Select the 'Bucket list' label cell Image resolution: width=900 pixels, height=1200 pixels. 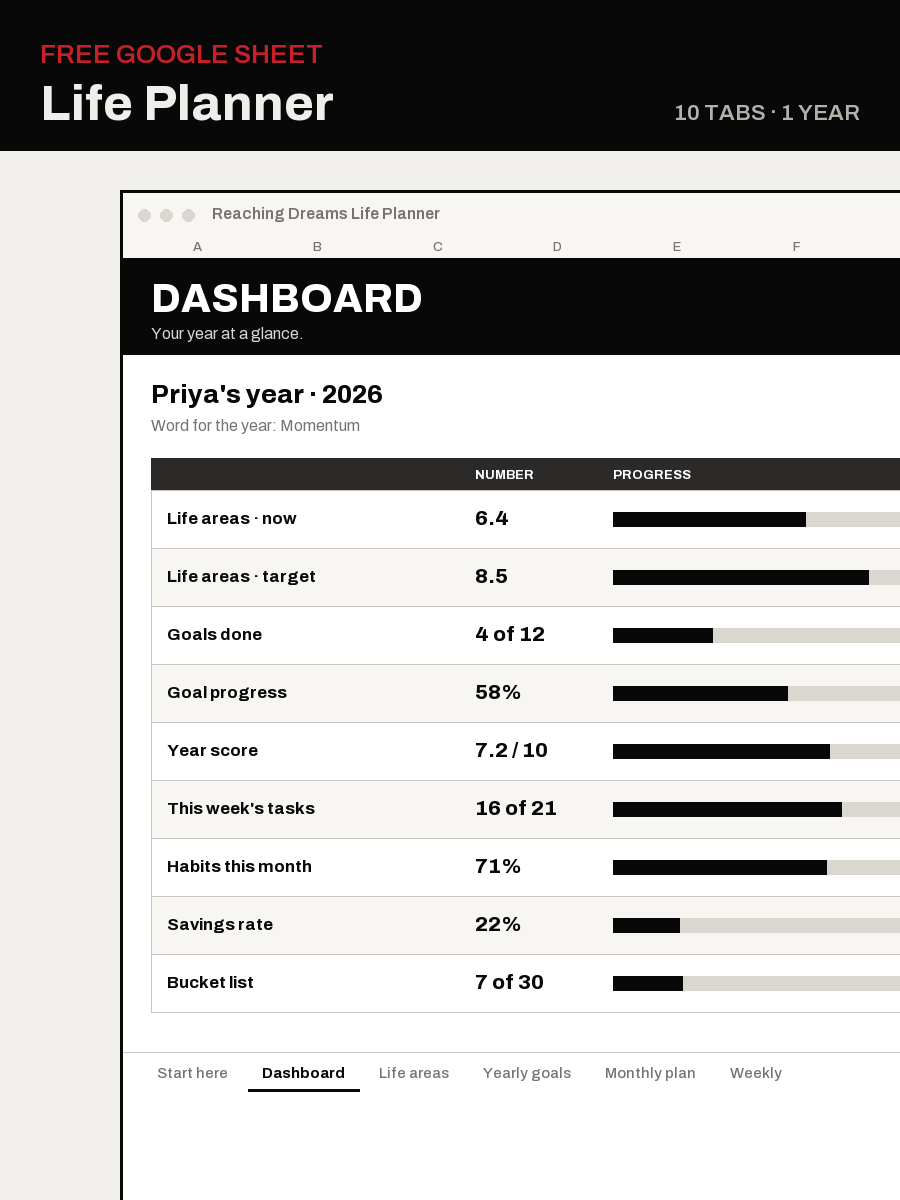210,983
